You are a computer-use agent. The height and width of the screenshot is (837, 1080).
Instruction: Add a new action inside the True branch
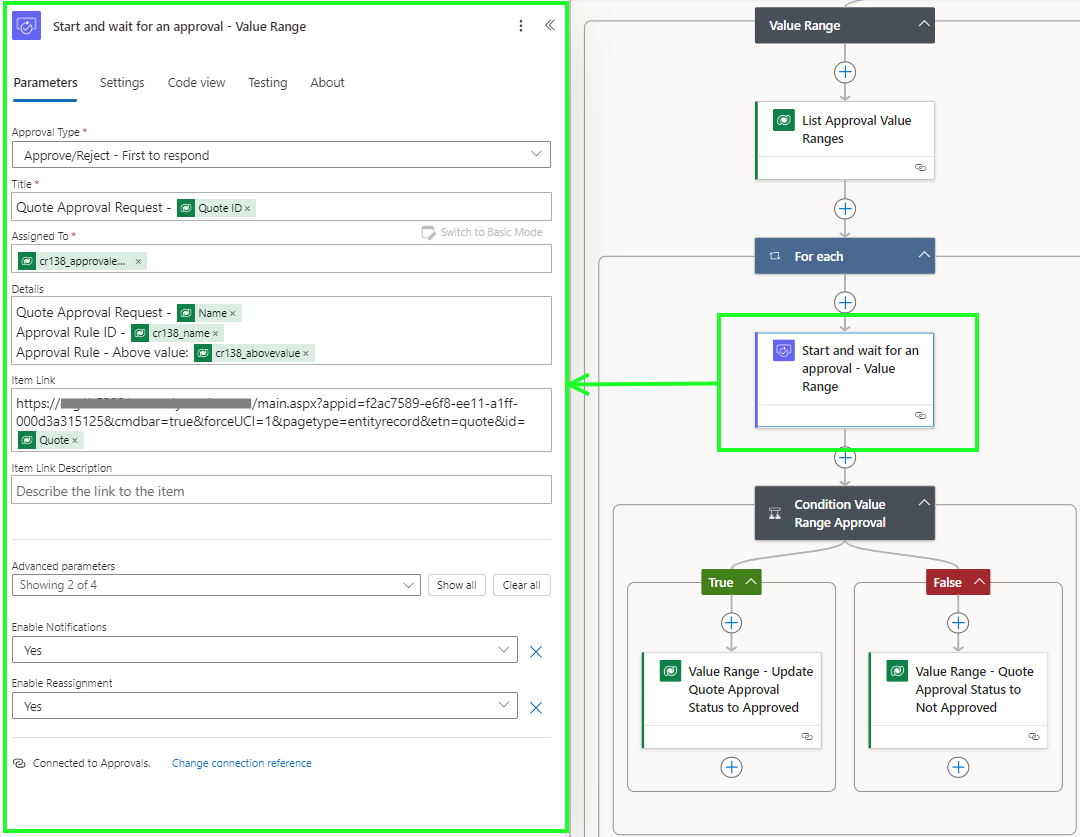click(x=731, y=622)
